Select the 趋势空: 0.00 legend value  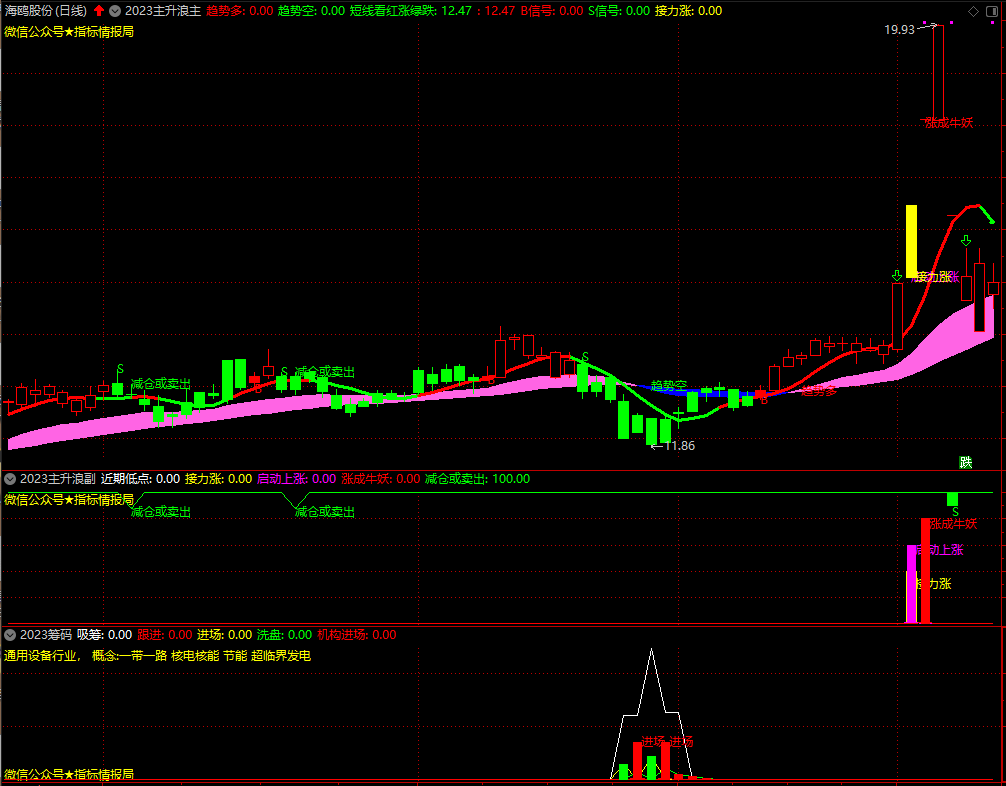(x=312, y=11)
